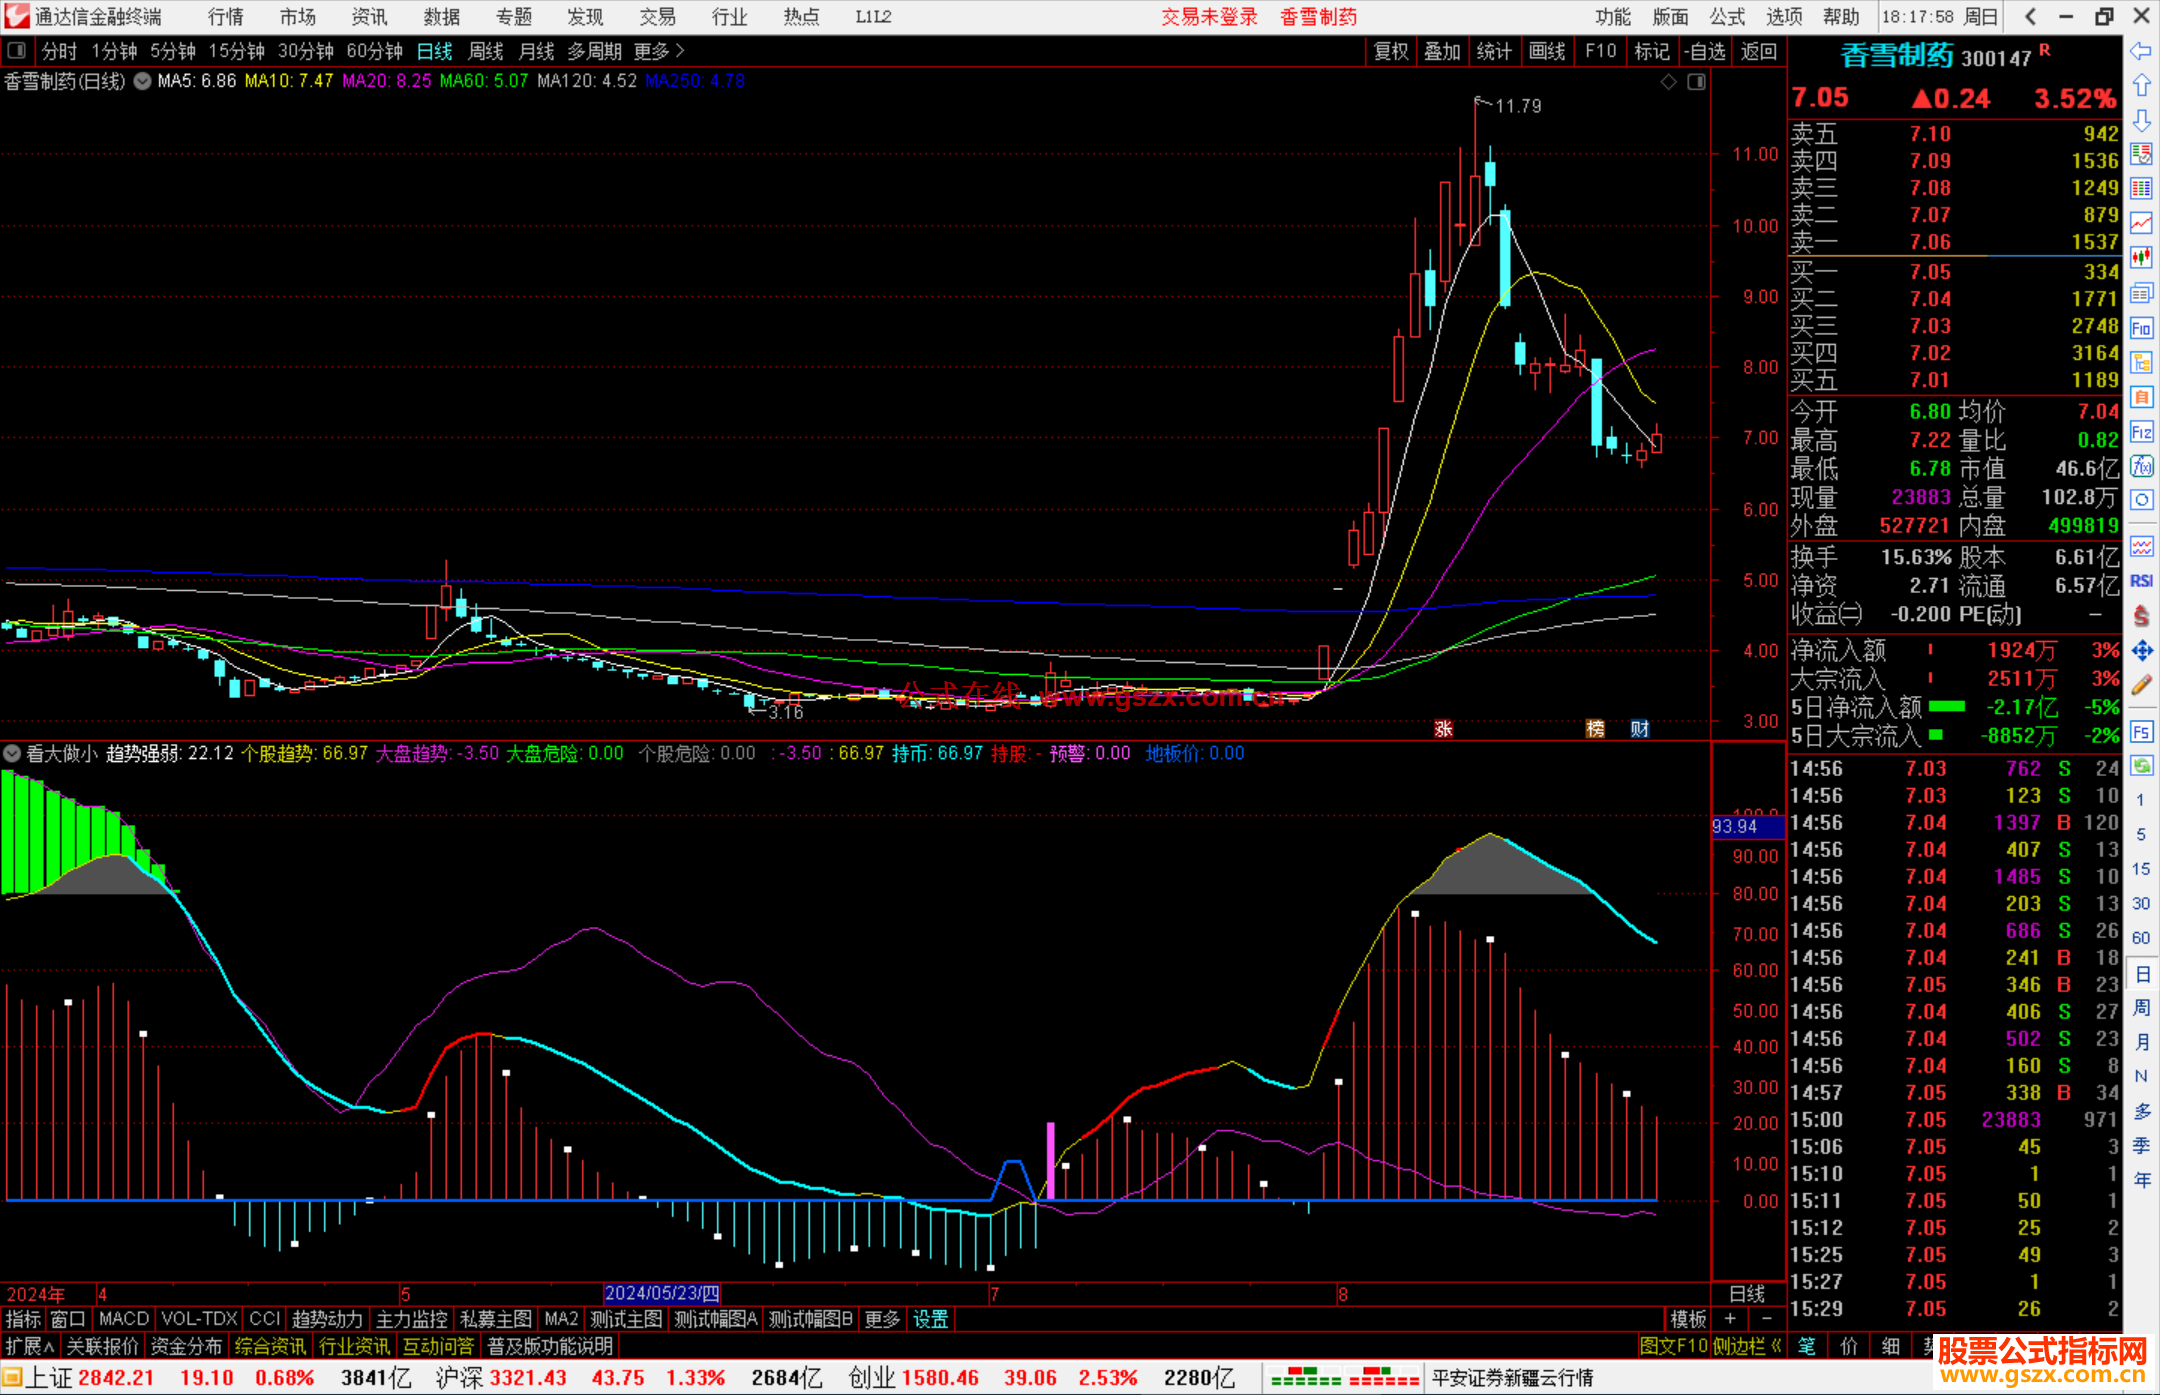This screenshot has height=1395, width=2160.
Task: Toggle panel layout icon left of 分时
Action: tap(16, 50)
